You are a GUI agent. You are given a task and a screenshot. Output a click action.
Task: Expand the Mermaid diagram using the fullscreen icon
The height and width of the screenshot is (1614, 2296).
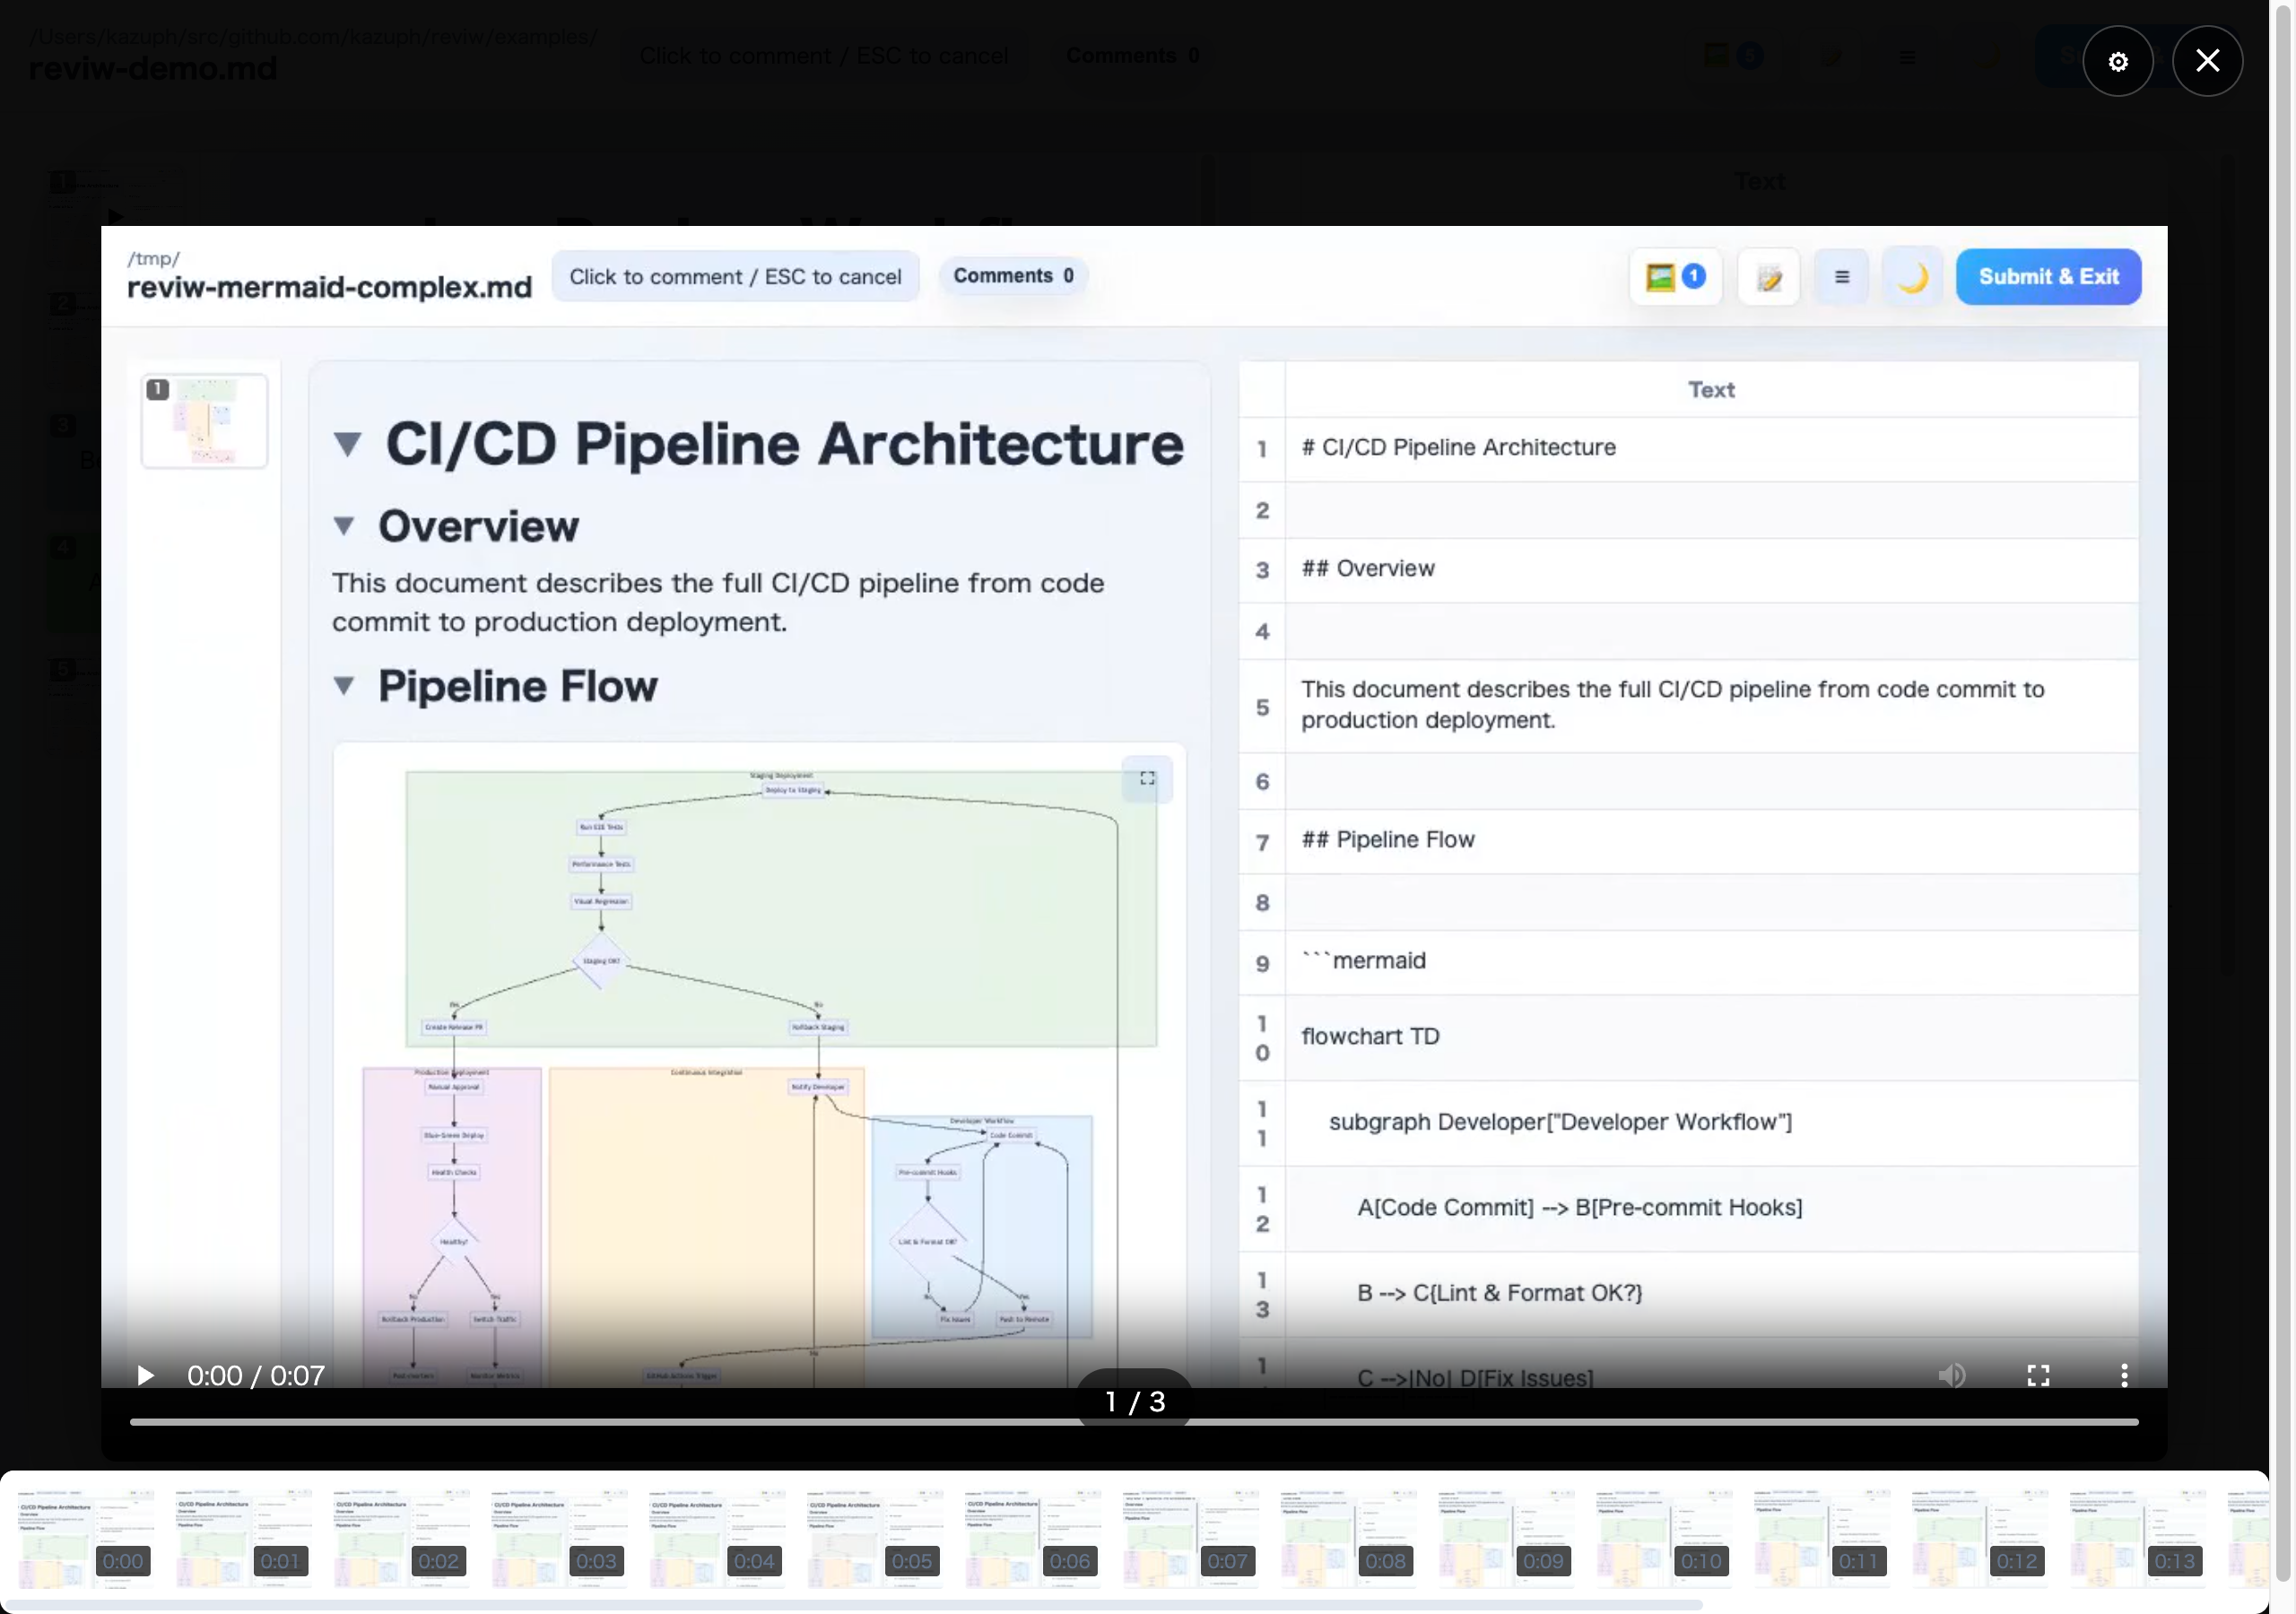1147,778
